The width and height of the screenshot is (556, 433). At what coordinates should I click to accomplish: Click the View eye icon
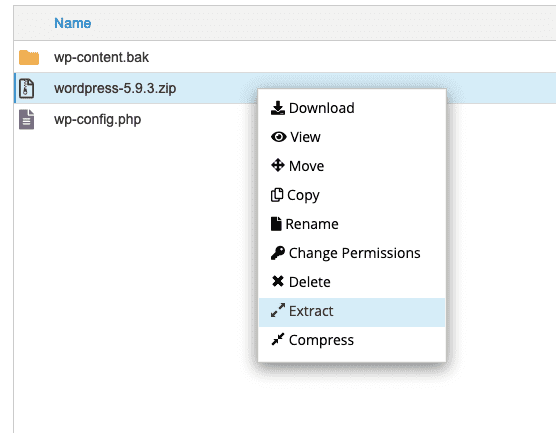[278, 137]
